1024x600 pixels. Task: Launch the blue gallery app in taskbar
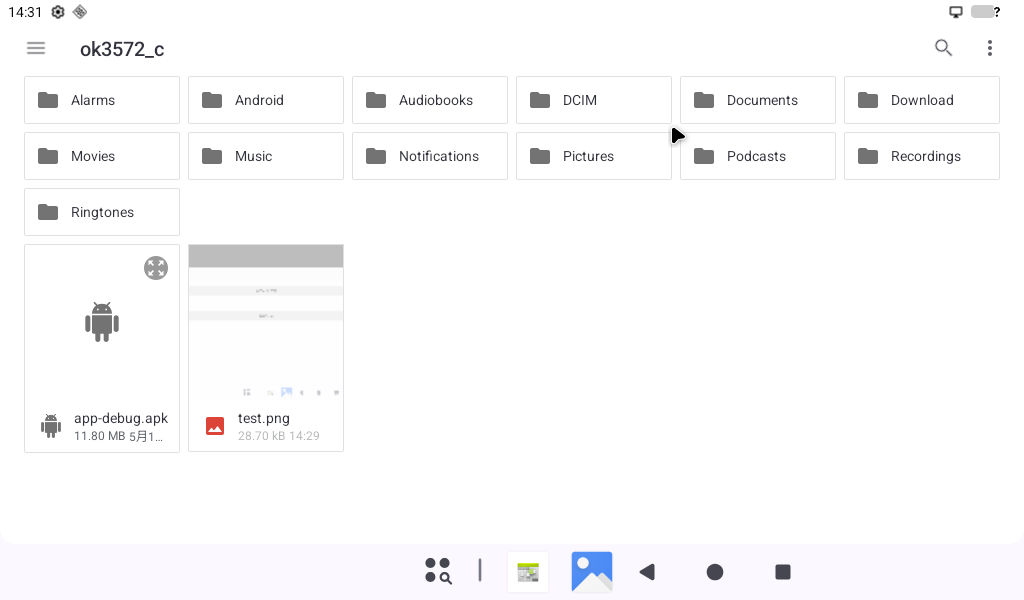[x=592, y=572]
